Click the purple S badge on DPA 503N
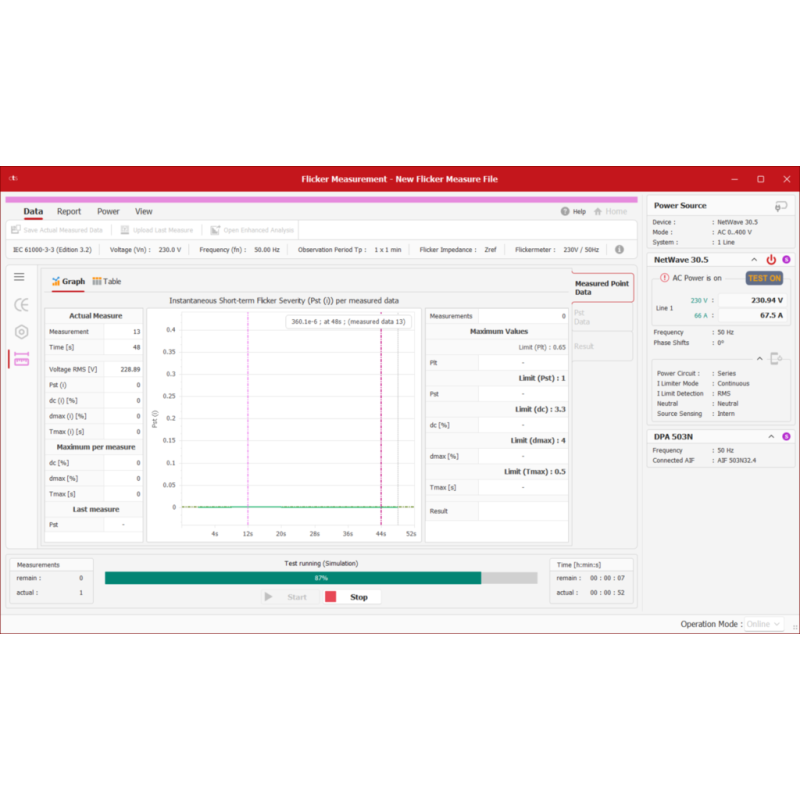The height and width of the screenshot is (800, 800). pyautogui.click(x=786, y=436)
